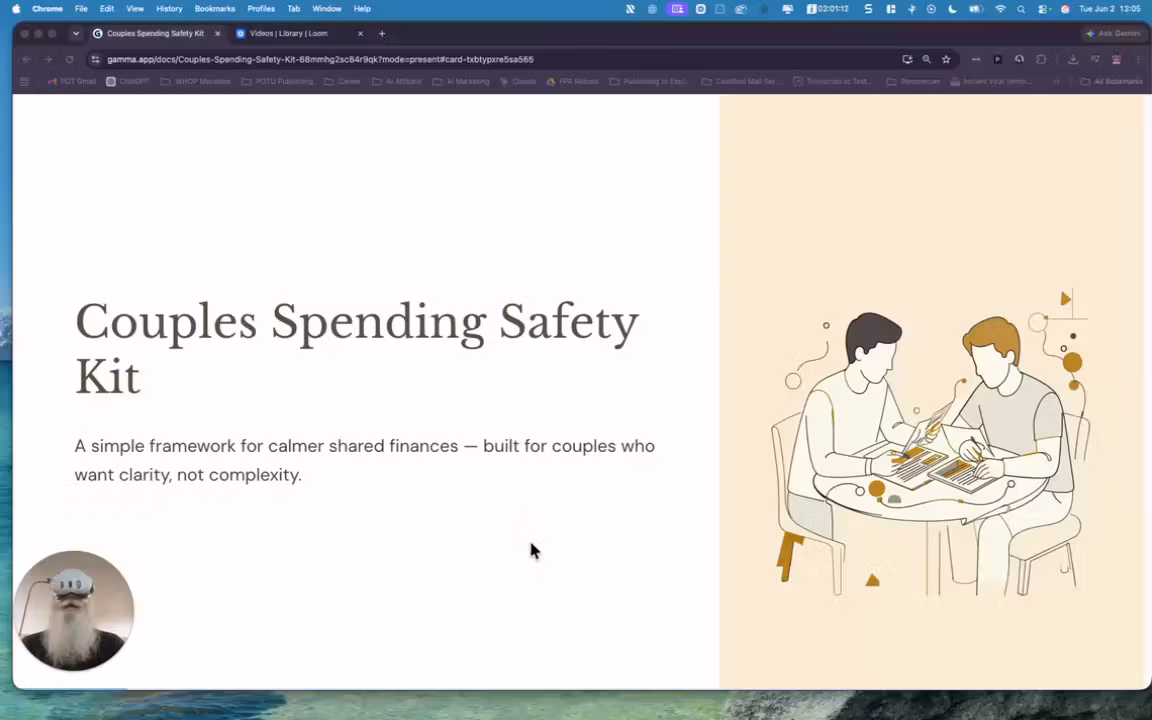The width and height of the screenshot is (1152, 720).
Task: Open the Publishing to Expl... bookmark folder
Action: [649, 82]
